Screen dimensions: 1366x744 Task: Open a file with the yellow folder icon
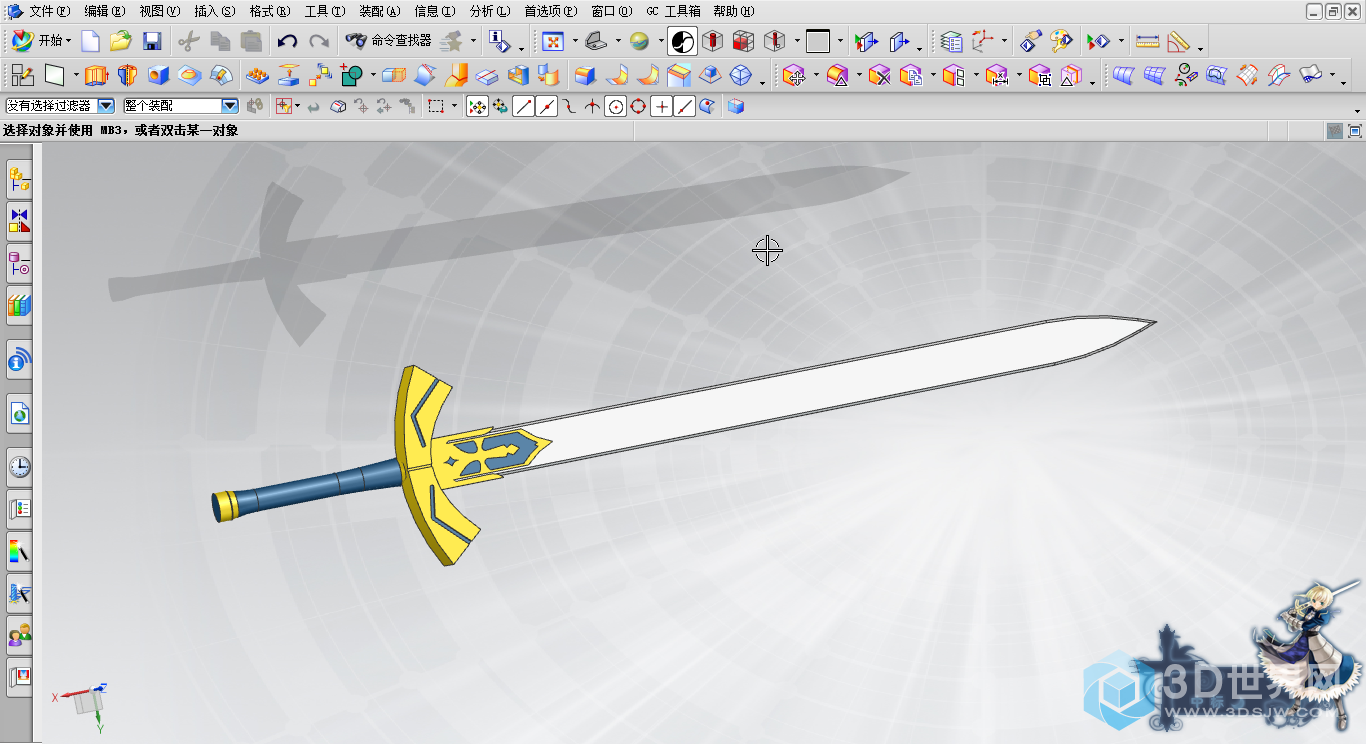tap(121, 41)
